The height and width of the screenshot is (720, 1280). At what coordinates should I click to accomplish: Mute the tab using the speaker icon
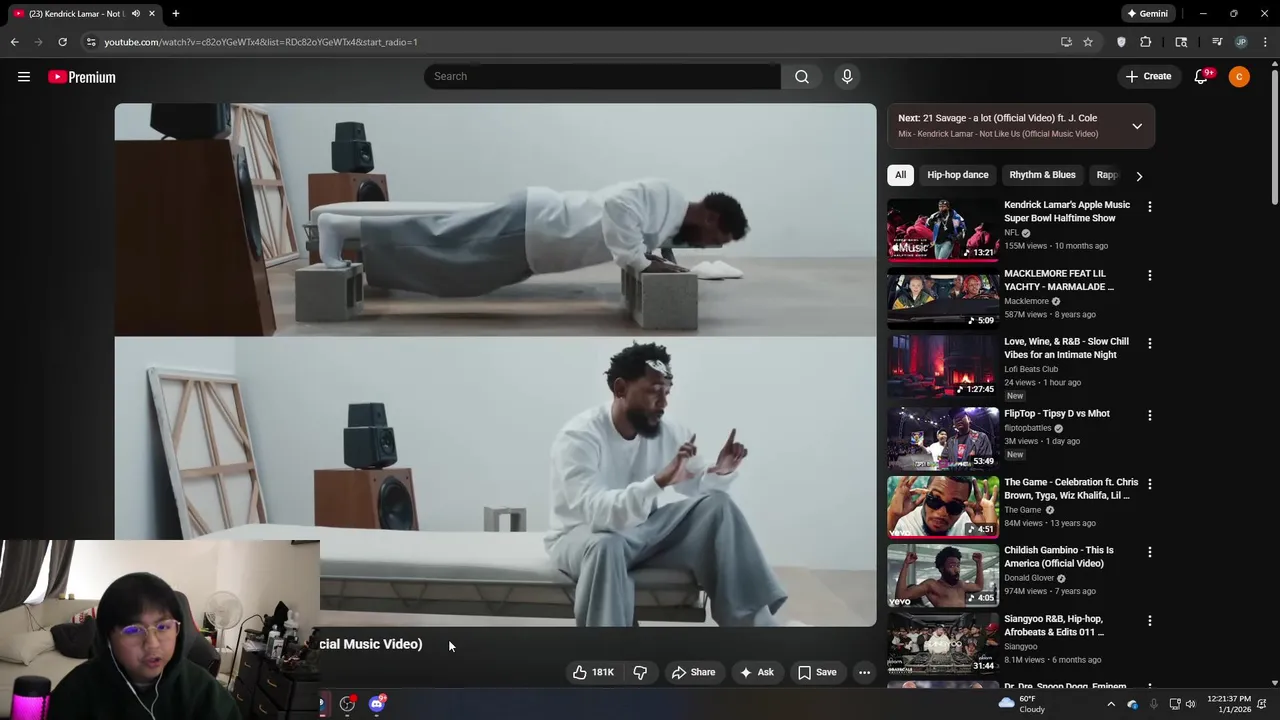pyautogui.click(x=136, y=14)
